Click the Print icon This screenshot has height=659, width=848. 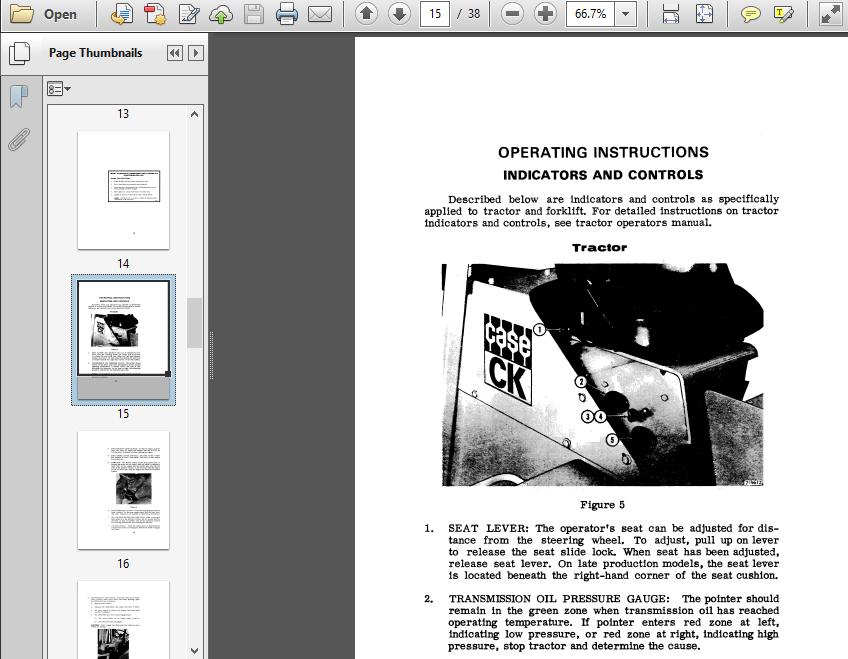tap(287, 14)
